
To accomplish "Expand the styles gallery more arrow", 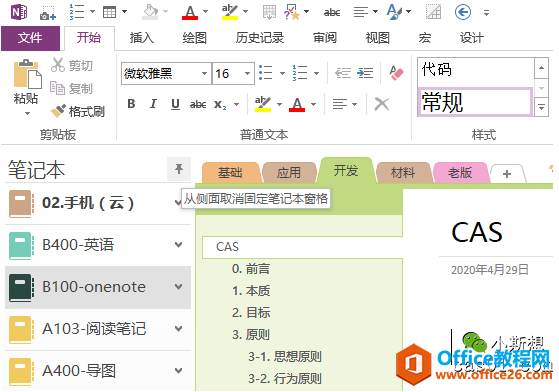I will coord(541,107).
